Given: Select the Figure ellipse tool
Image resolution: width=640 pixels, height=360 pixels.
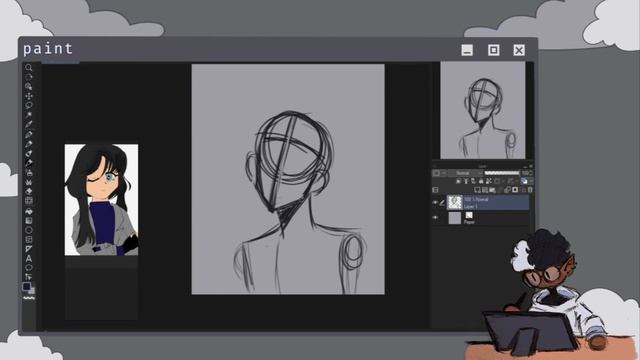Looking at the screenshot, I should coord(29,230).
